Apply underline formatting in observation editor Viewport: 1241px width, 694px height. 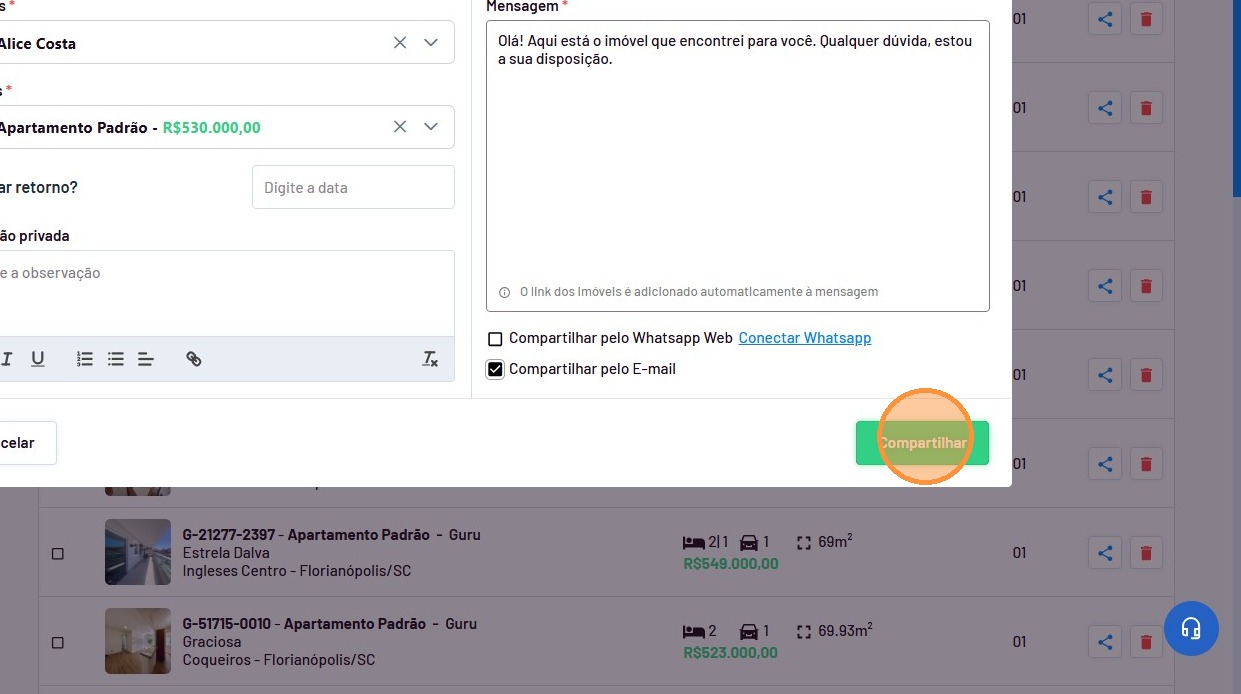(x=38, y=359)
